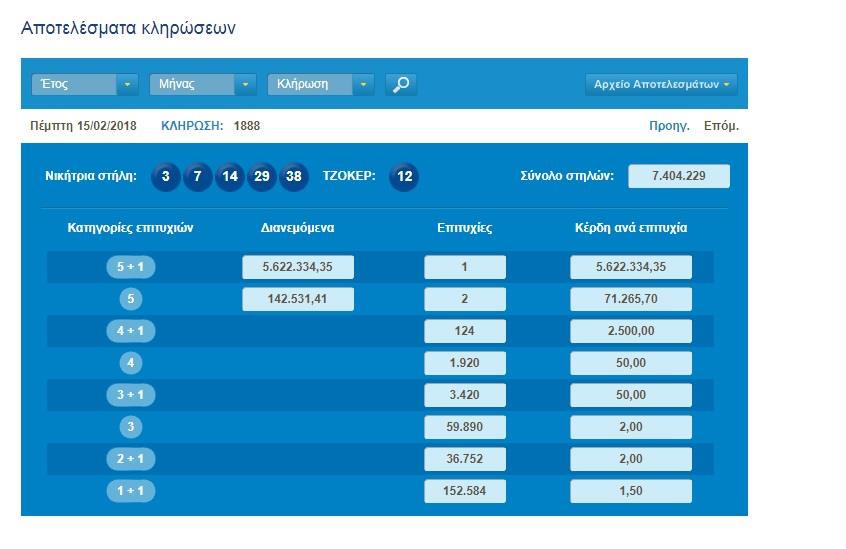This screenshot has height=549, width=846.
Task: Select the 4 + 1 category badge
Action: [x=131, y=331]
